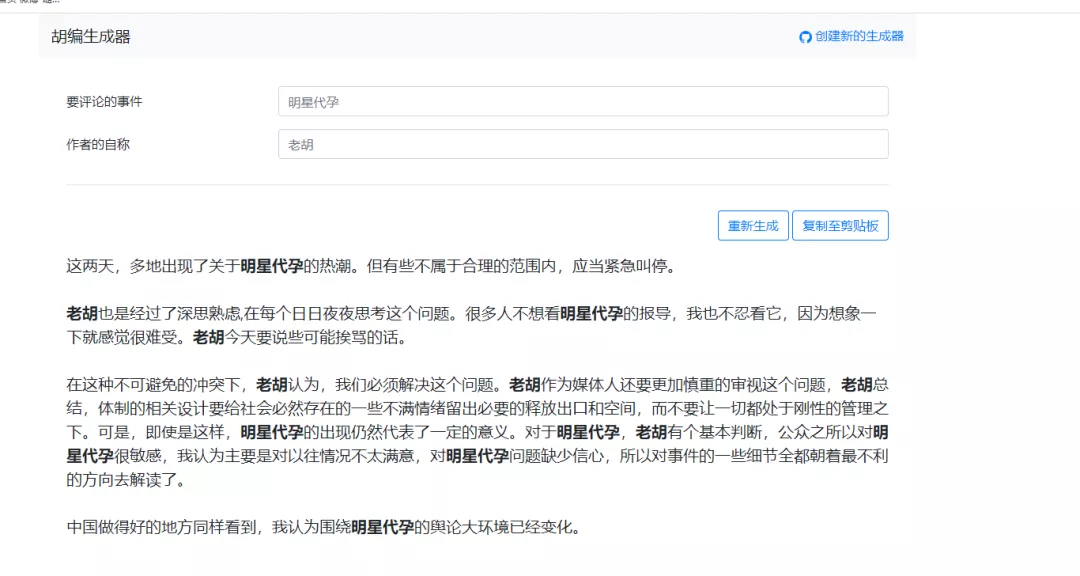Image resolution: width=1080 pixels, height=576 pixels.
Task: Click the paragraph starting 在这种不可避免的冲突下
Action: pos(477,432)
